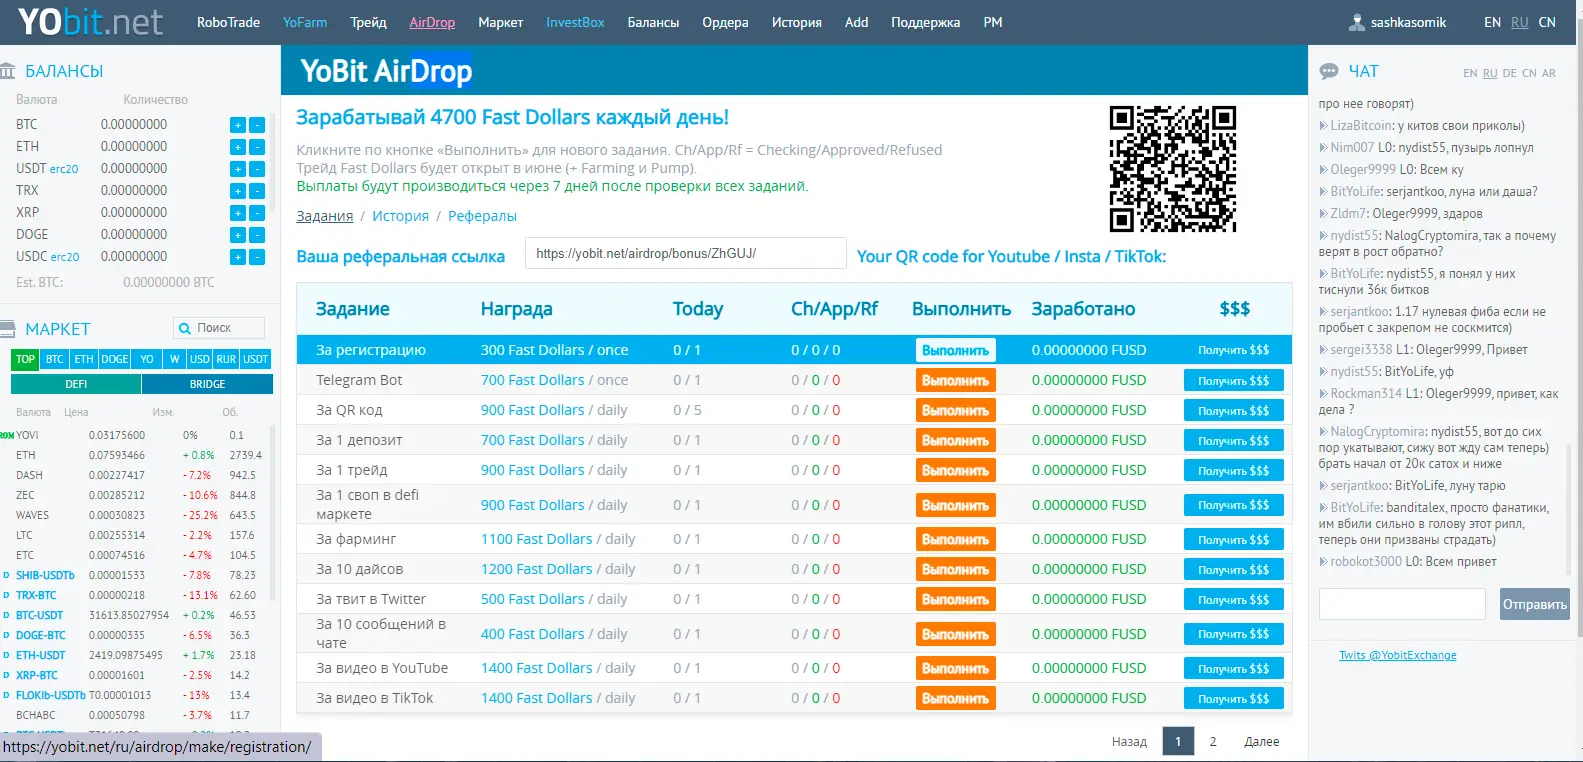Click the YObit.net logo
This screenshot has height=762, width=1583.
(x=90, y=22)
